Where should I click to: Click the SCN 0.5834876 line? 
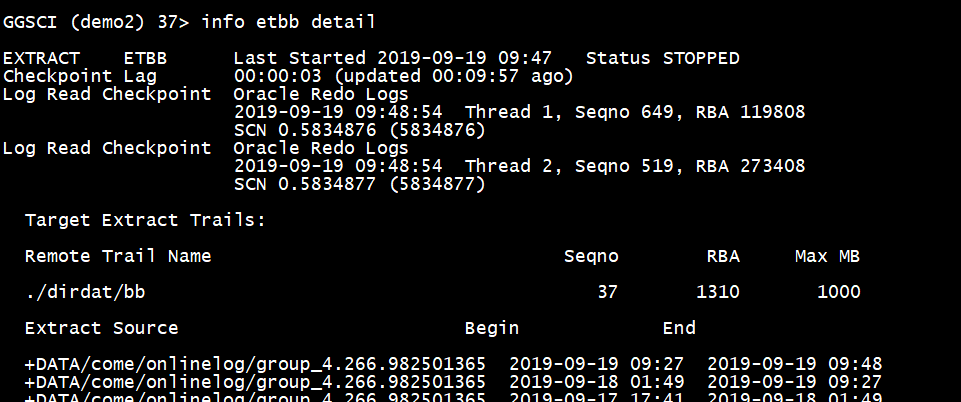[359, 130]
